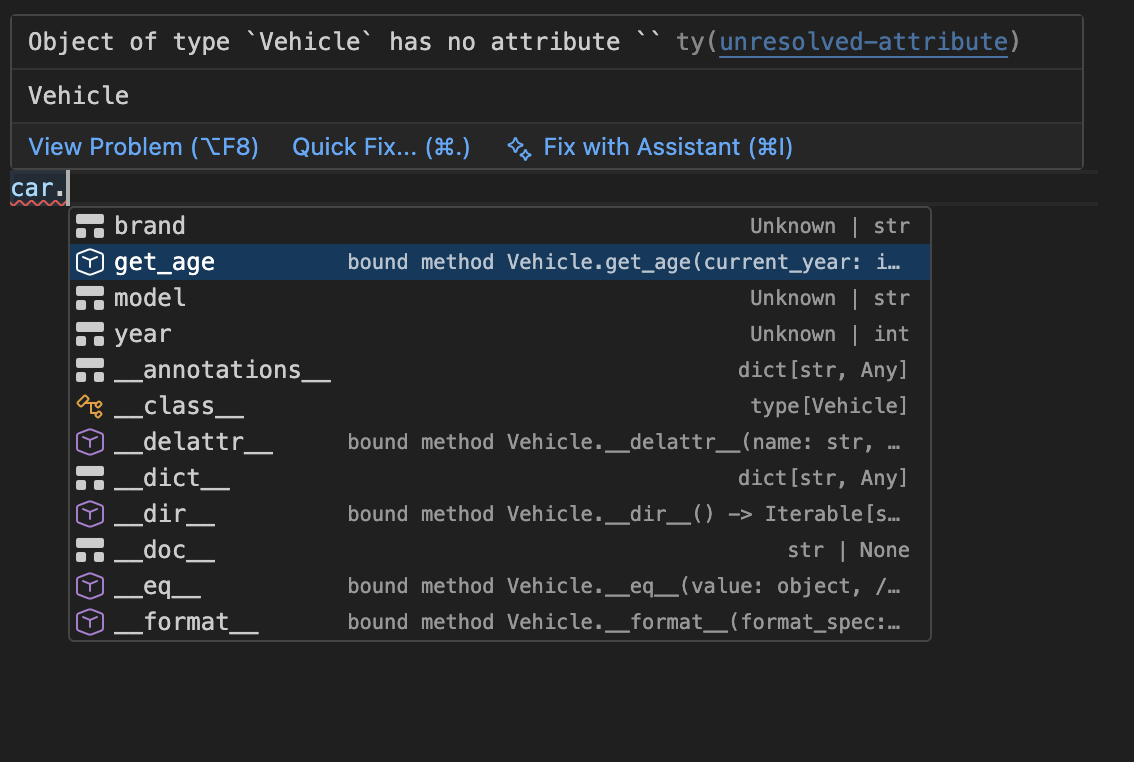Open the unresolved-attribute rule link
The width and height of the screenshot is (1134, 762).
(x=863, y=41)
